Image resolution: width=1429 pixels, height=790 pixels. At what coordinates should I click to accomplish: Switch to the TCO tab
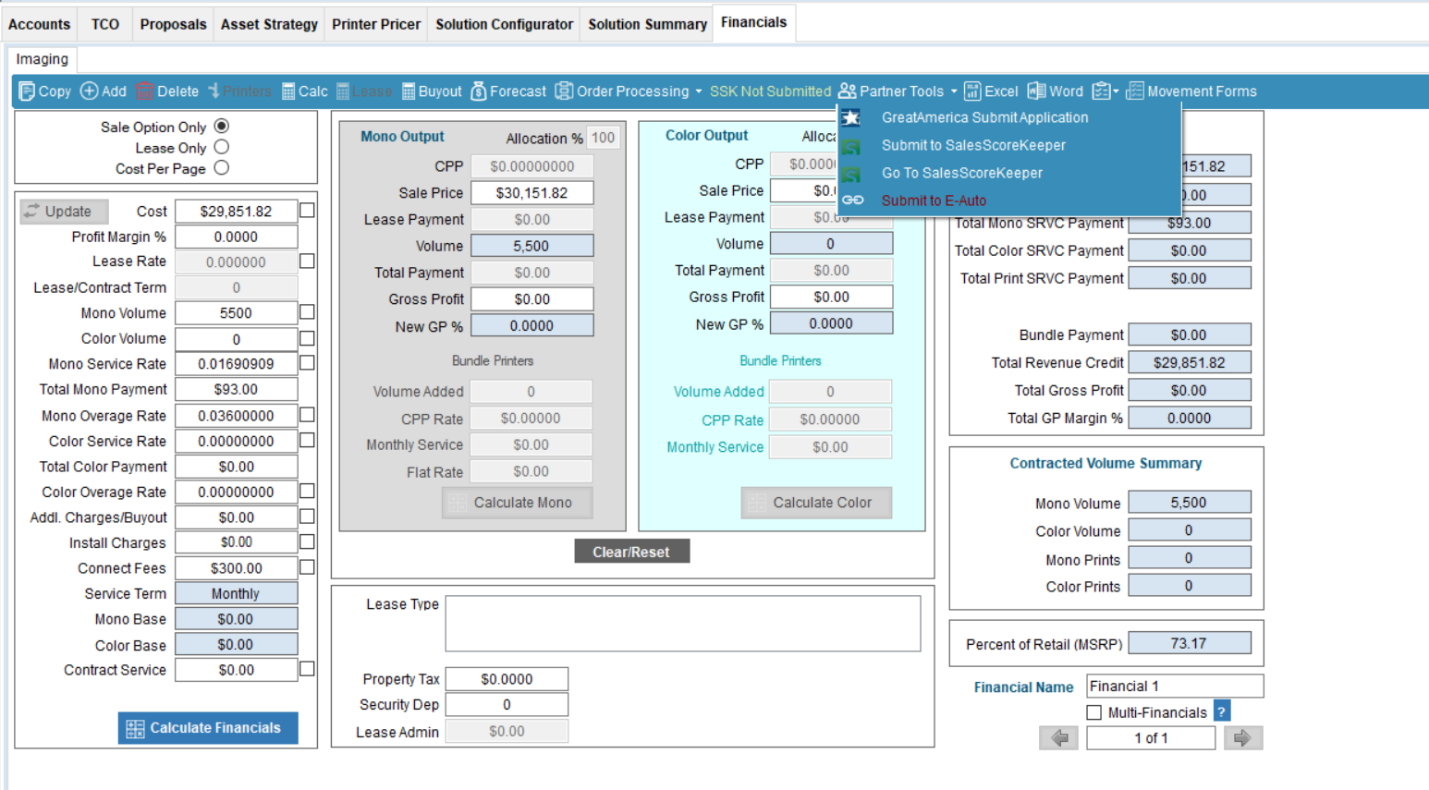[105, 24]
